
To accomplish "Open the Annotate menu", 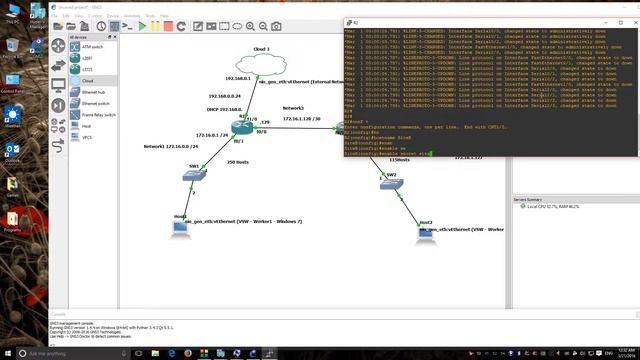I will coord(132,16).
